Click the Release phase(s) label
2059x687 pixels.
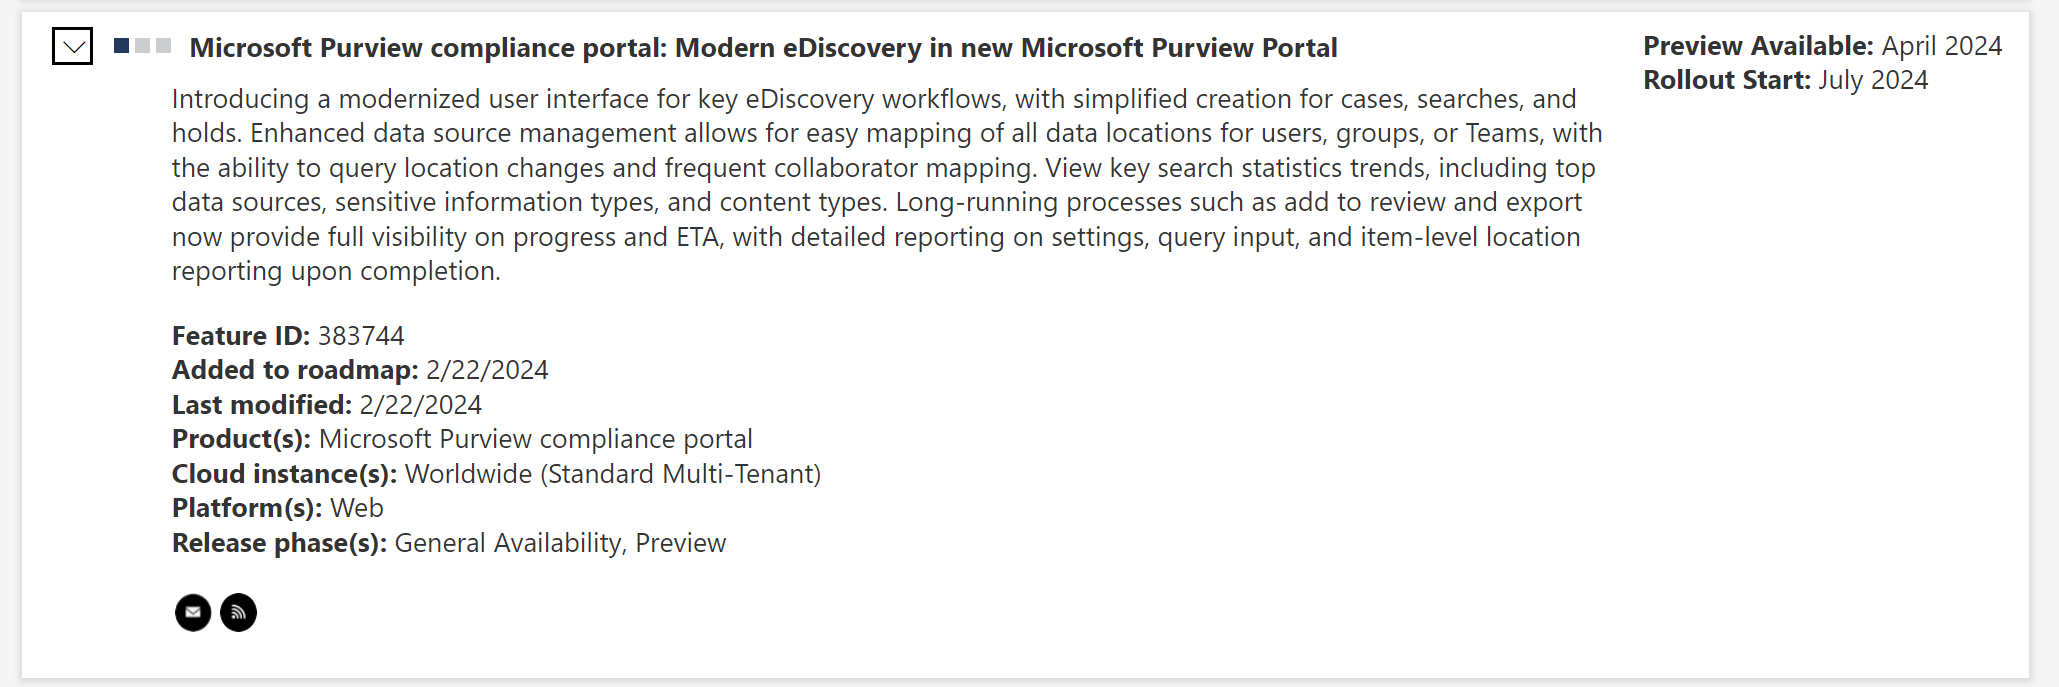click(279, 543)
